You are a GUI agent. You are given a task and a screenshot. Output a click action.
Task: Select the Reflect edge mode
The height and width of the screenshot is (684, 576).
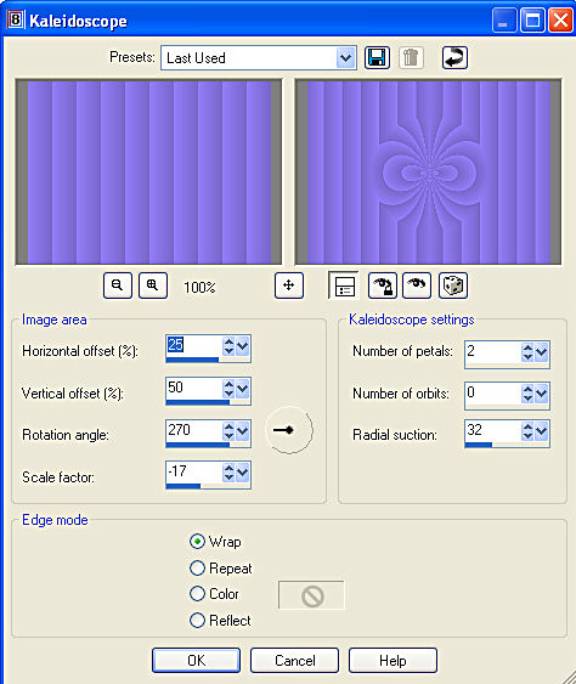(x=197, y=620)
